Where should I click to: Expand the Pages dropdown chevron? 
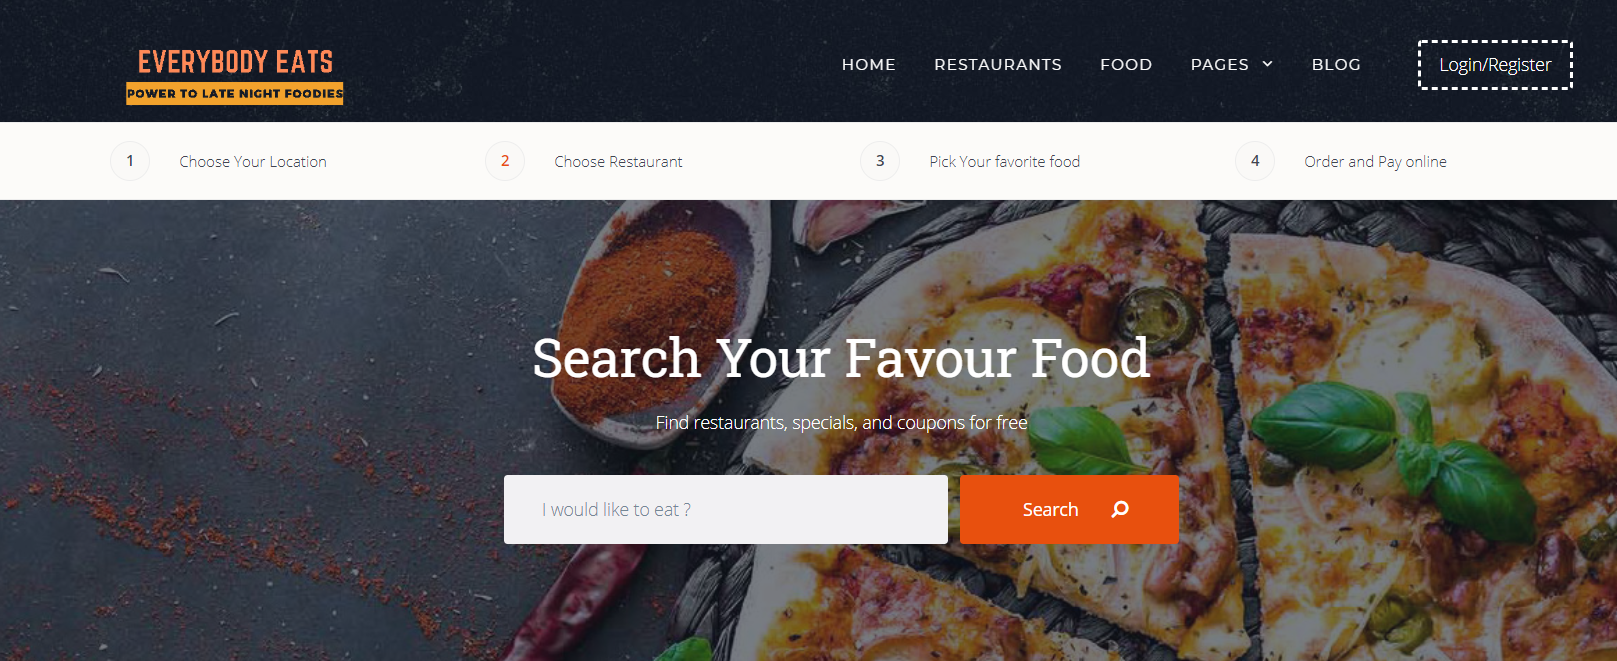coord(1267,64)
